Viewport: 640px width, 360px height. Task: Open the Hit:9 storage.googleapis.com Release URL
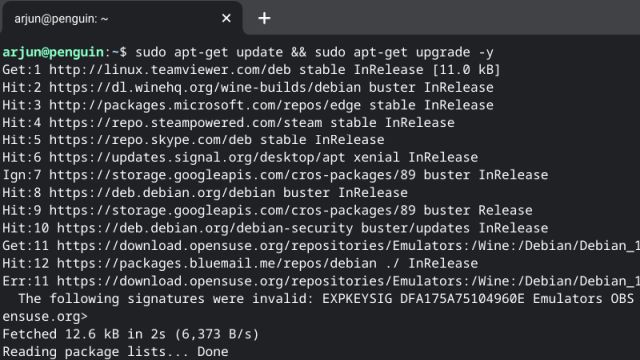pos(232,210)
